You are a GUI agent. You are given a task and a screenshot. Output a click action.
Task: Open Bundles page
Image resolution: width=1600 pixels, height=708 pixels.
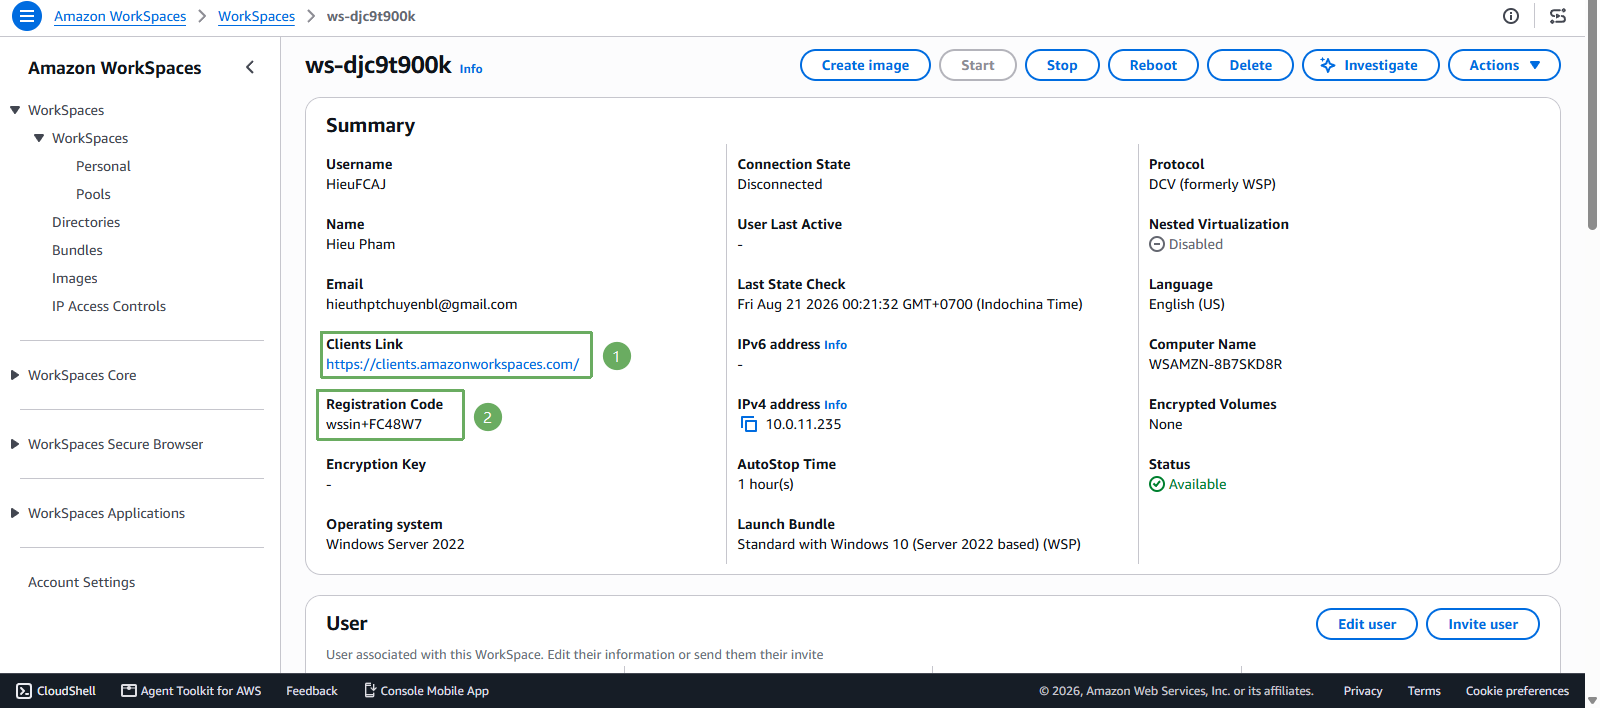click(77, 250)
